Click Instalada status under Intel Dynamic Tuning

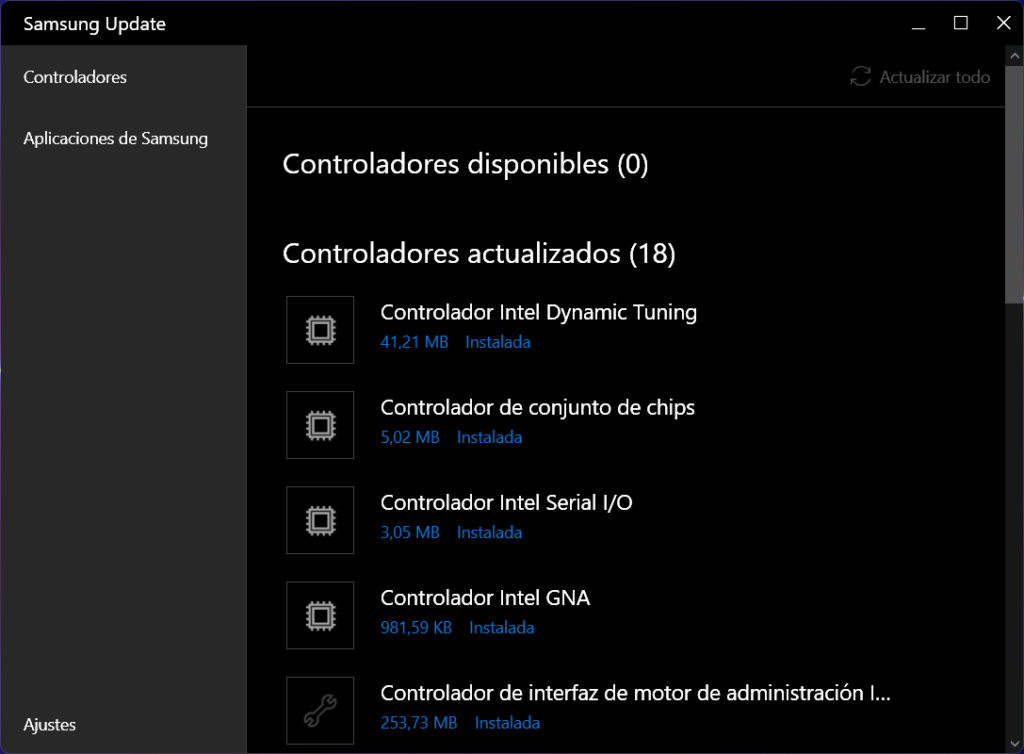coord(498,342)
